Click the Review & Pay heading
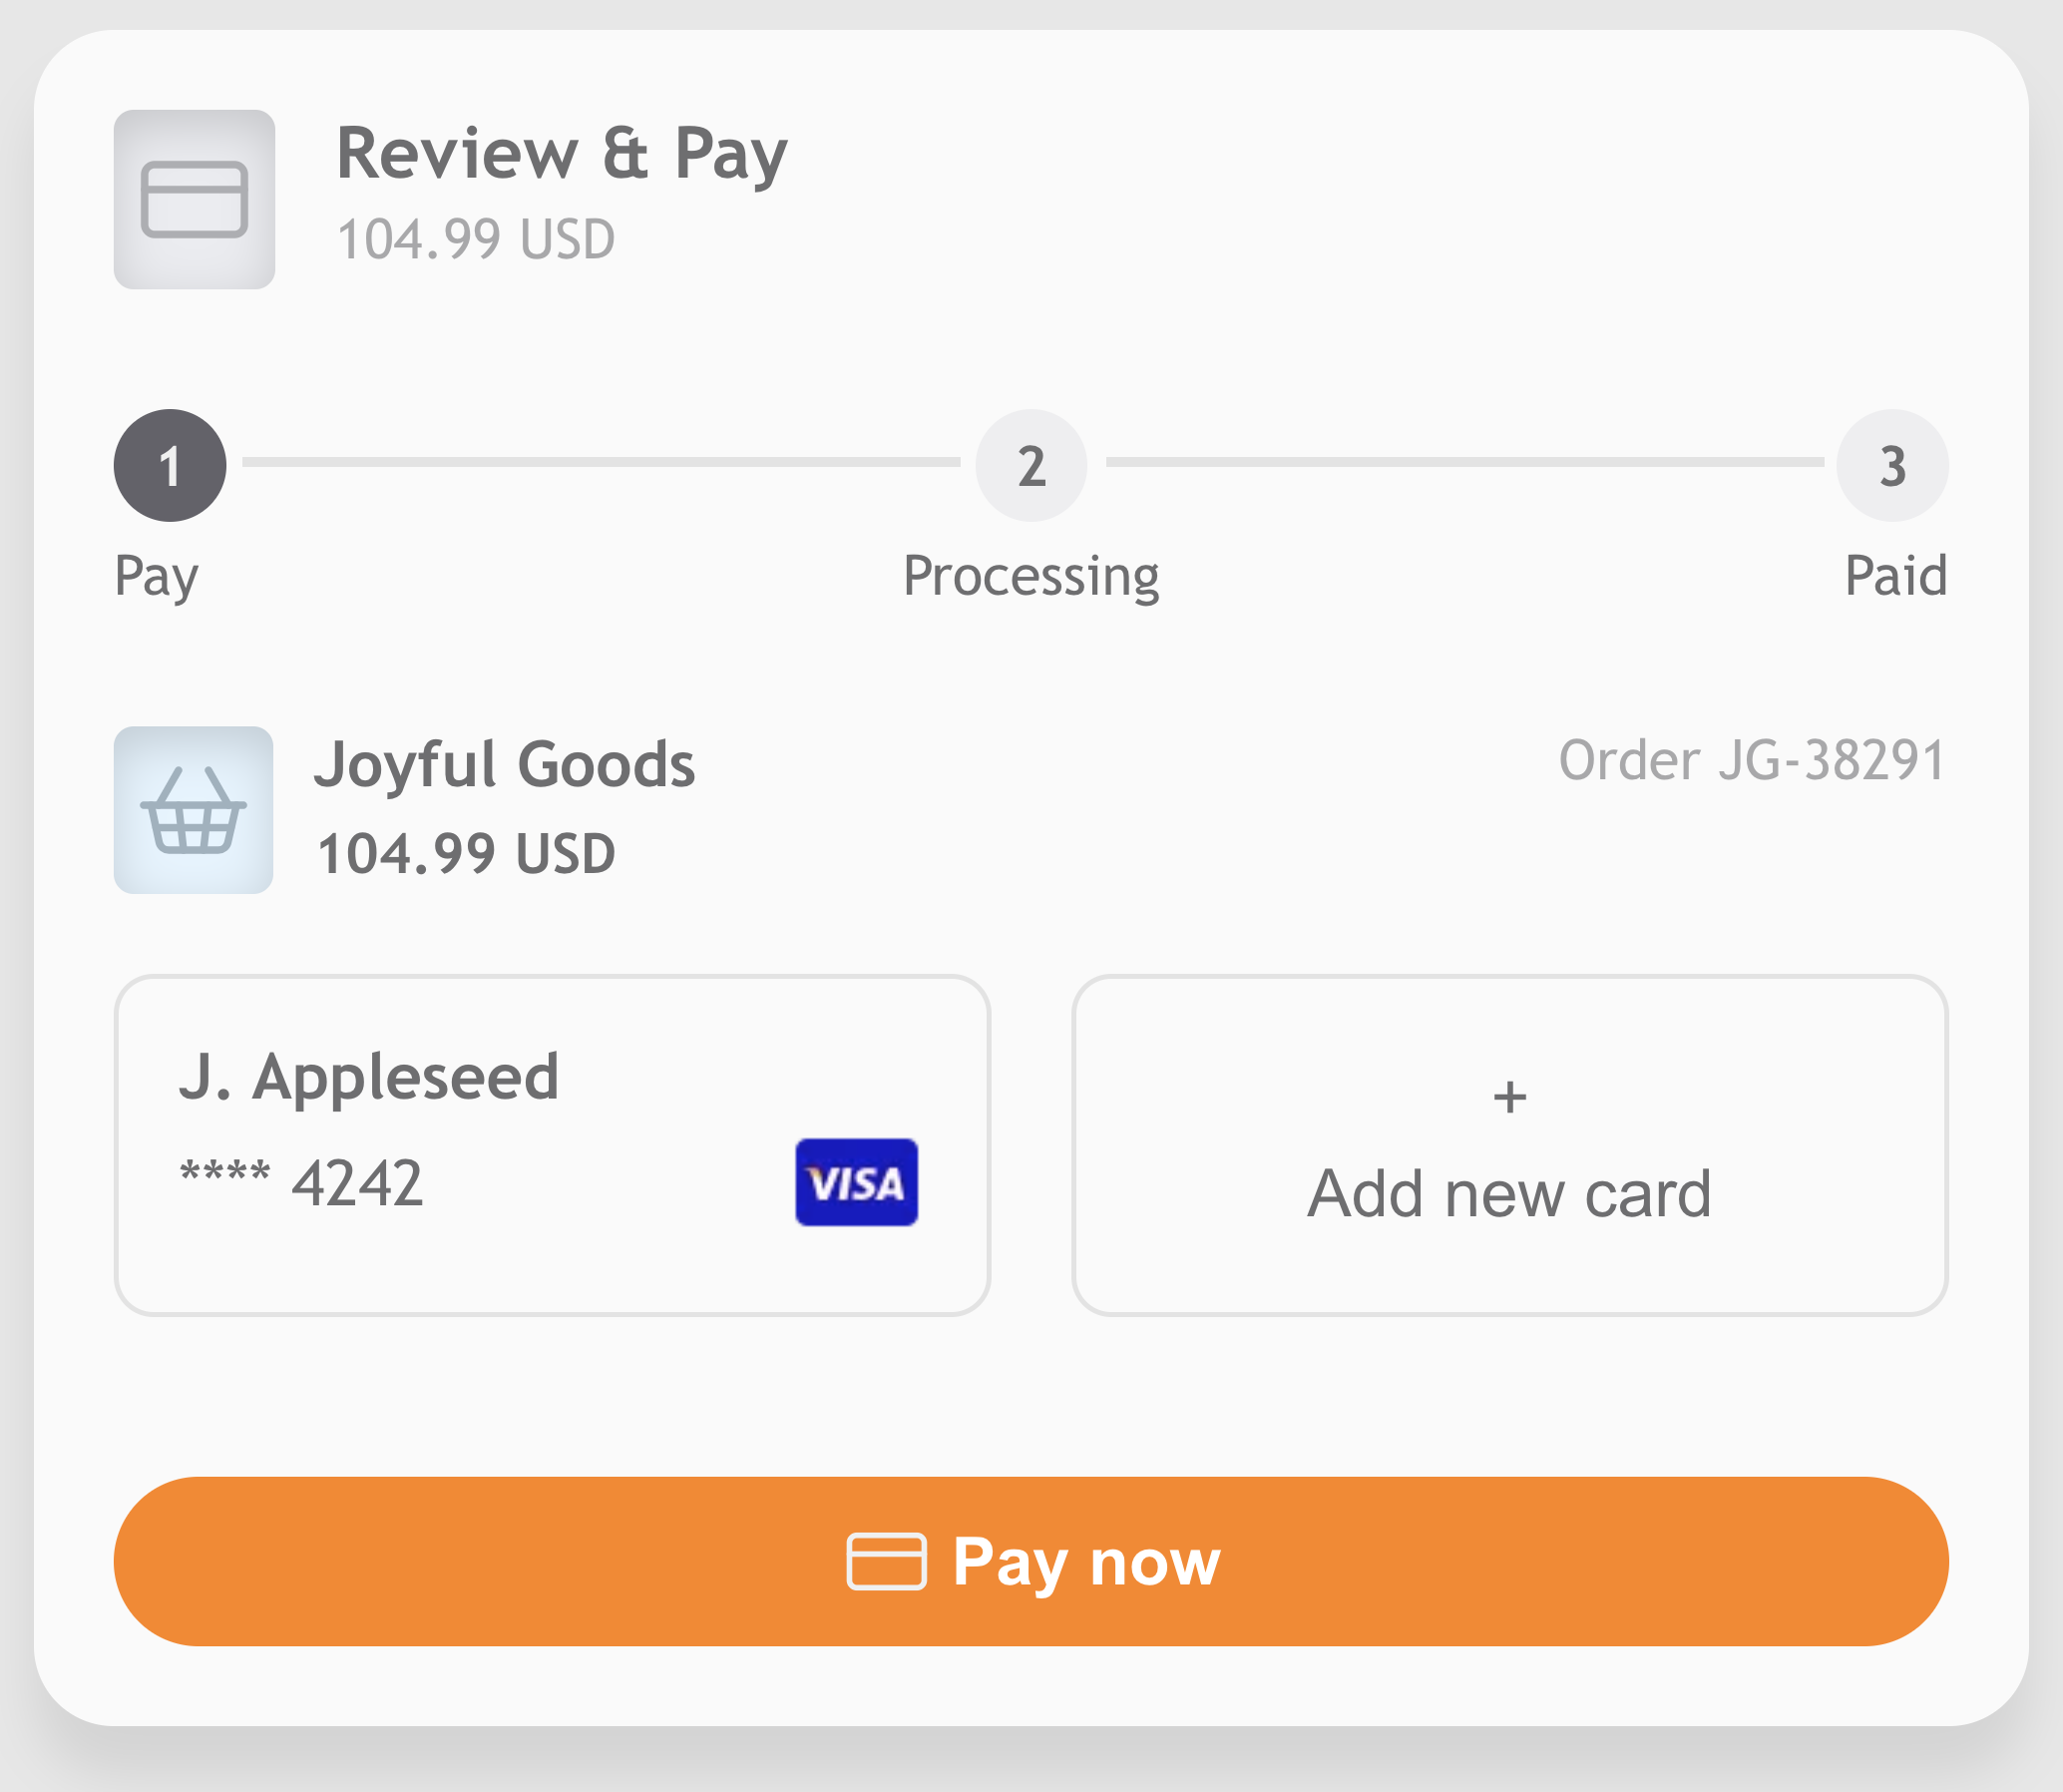The width and height of the screenshot is (2063, 1792). (562, 154)
